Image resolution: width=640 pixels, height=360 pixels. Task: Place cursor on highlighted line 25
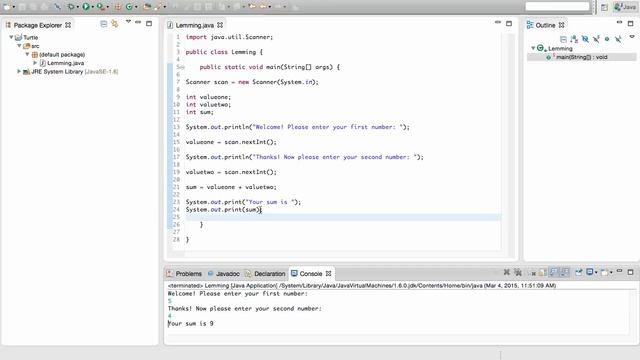pyautogui.click(x=343, y=217)
